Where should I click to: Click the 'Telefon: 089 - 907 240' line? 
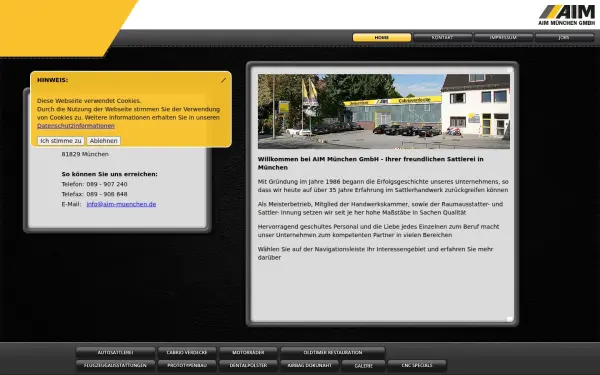click(x=95, y=184)
